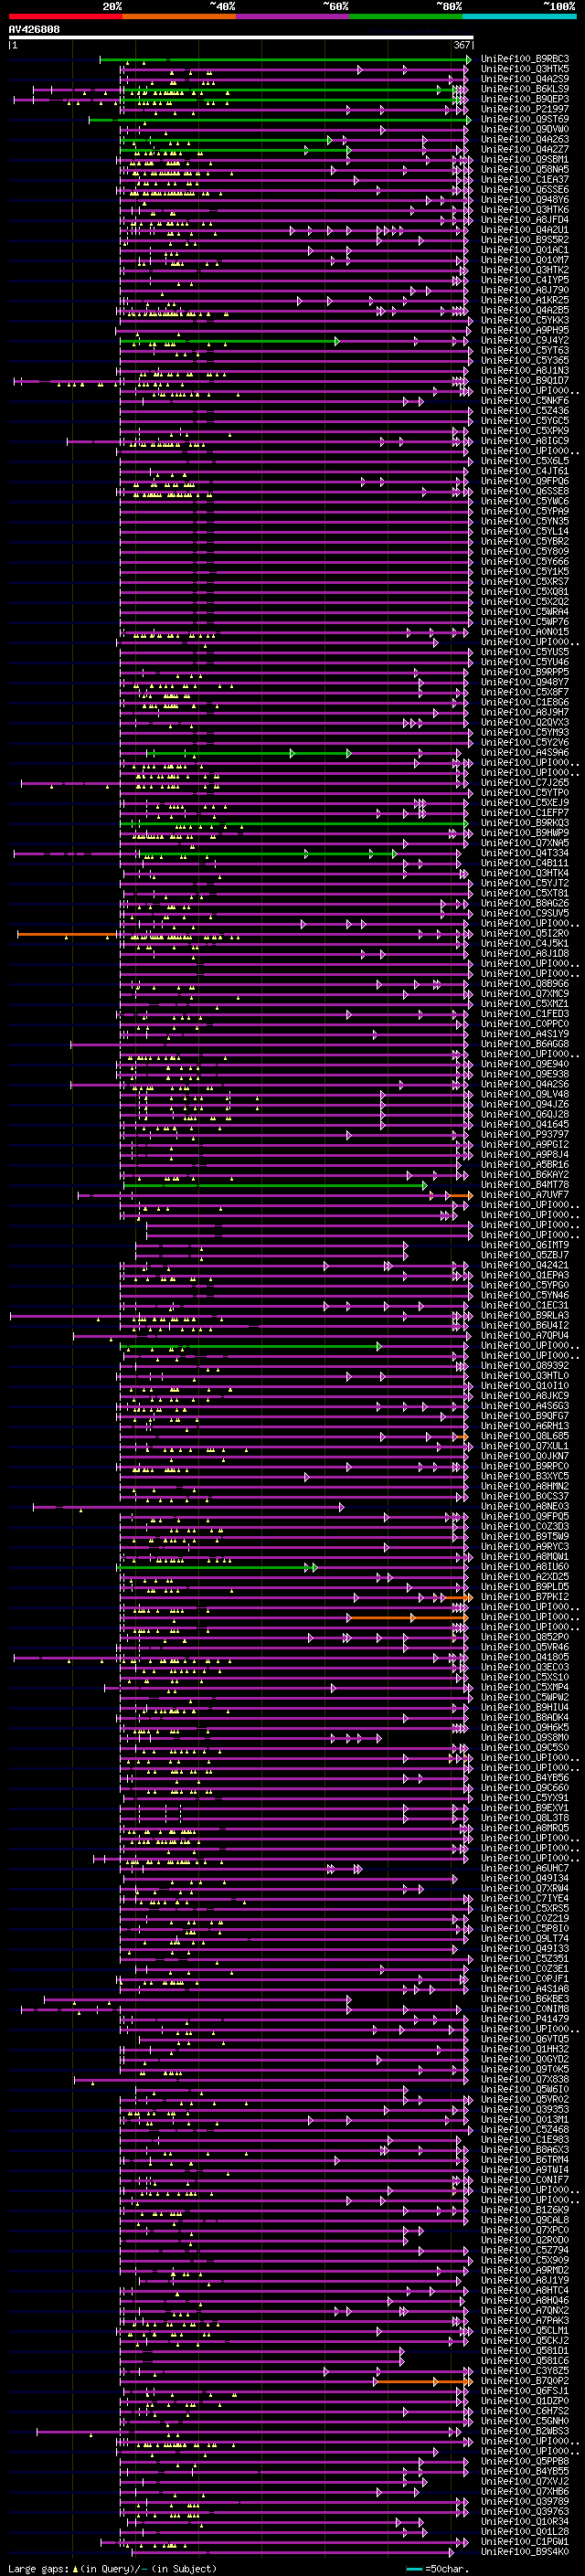Click hit label UniRef100_Q7XUL1
Image resolution: width=585 pixels, height=2576 pixels.
click(525, 1446)
